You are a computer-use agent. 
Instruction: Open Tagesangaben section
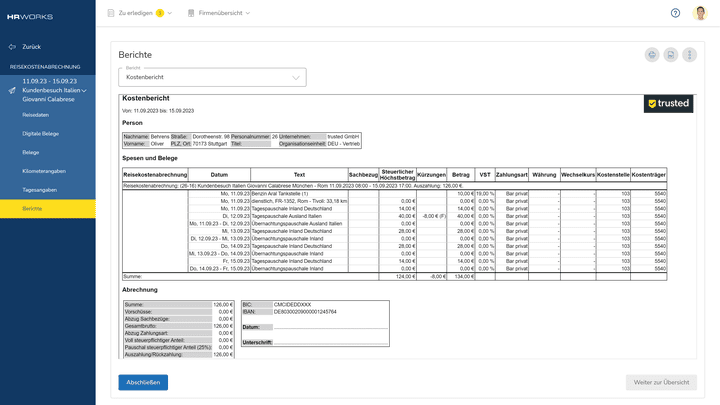tap(39, 189)
